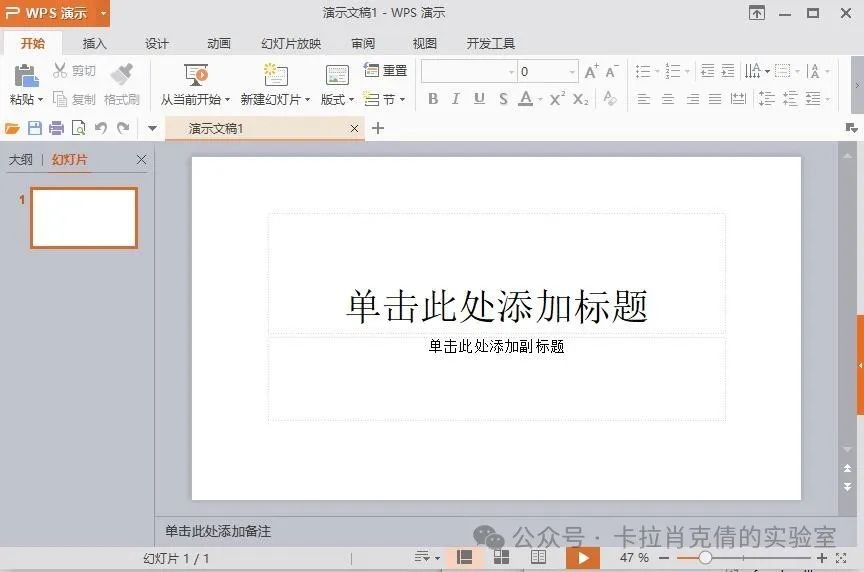Switch to the 大纲 outline pane
This screenshot has height=572, width=864.
tap(21, 160)
